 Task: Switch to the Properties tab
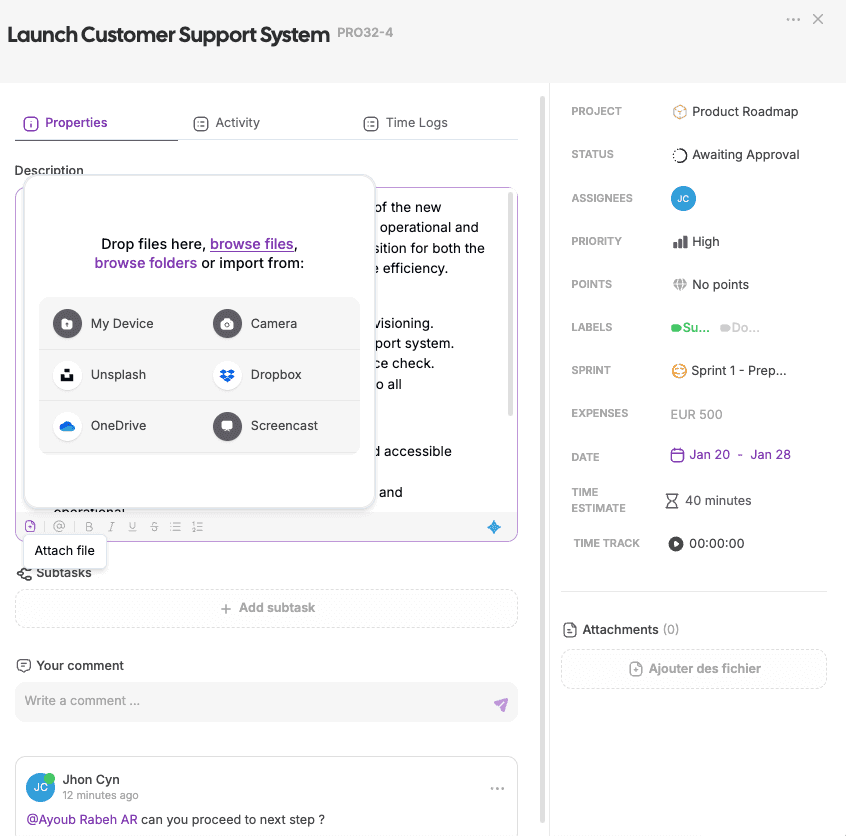[x=65, y=123]
